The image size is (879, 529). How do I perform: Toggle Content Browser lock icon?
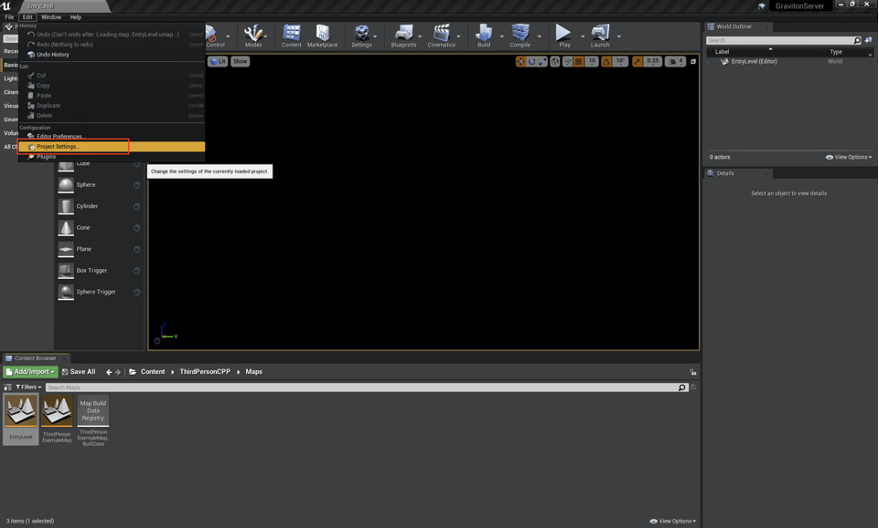tap(693, 372)
